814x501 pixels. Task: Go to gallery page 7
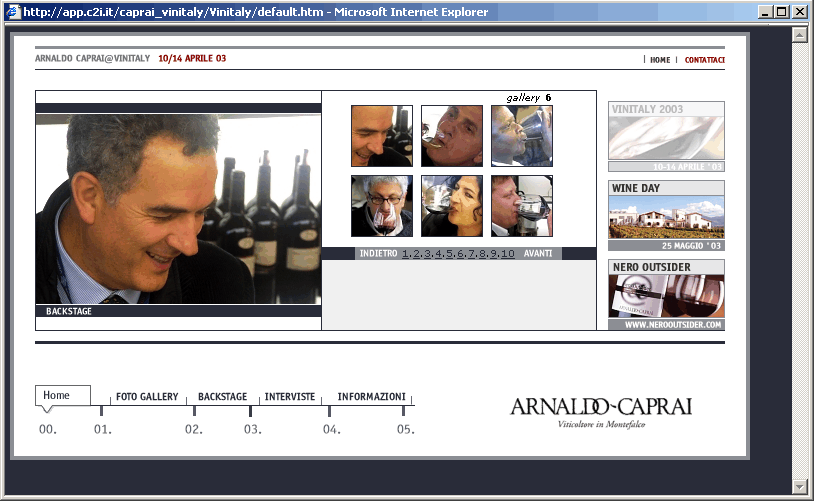[x=471, y=253]
